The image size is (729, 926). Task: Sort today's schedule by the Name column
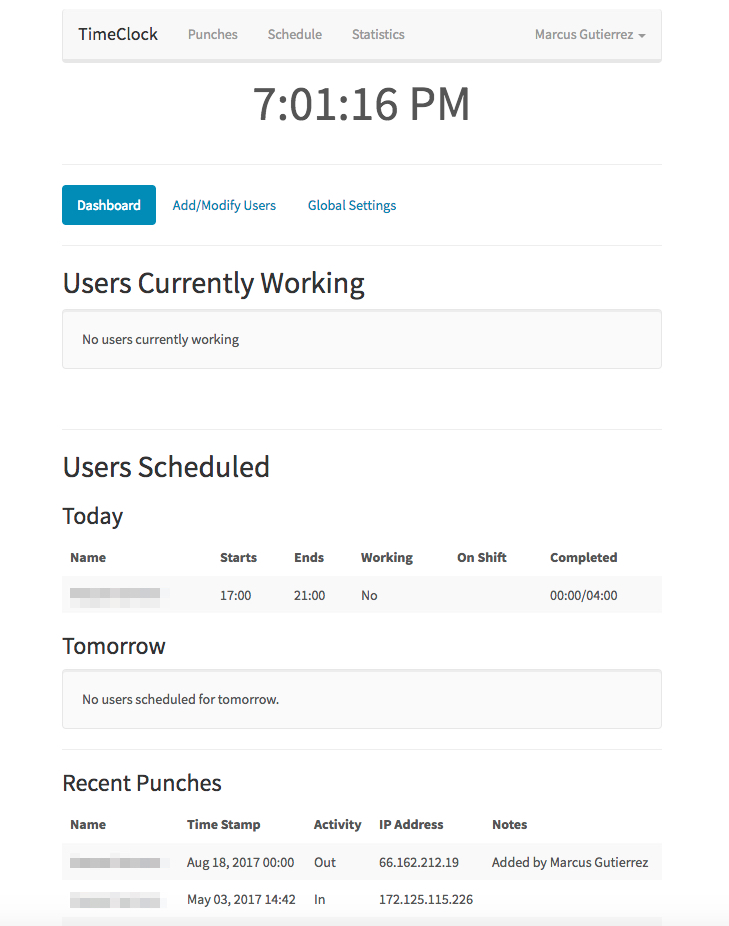pos(87,557)
